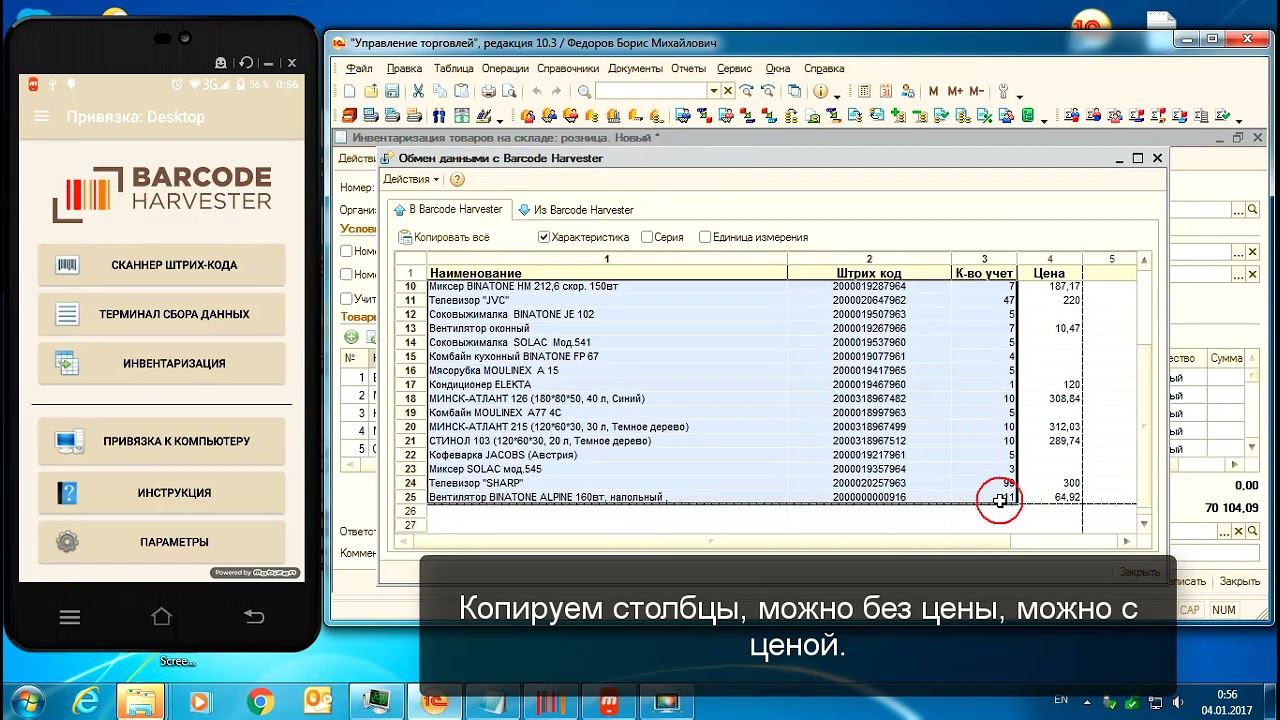
Task: Open ПАРАМЕТРЫ settings on phone
Action: [161, 542]
